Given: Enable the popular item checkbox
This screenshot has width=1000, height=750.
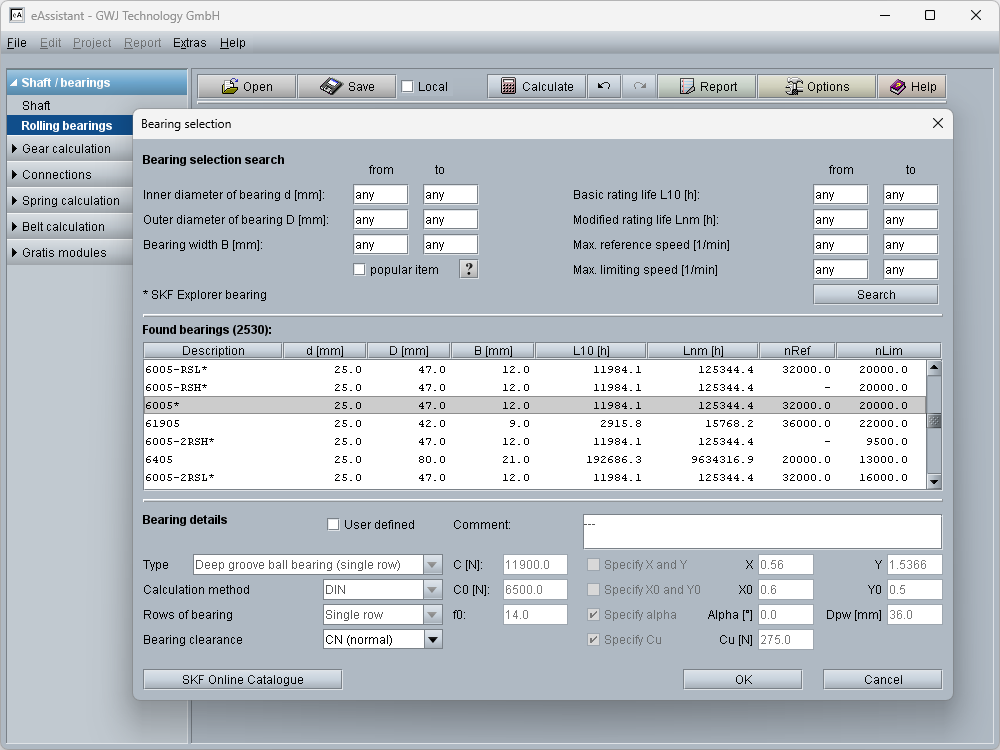Looking at the screenshot, I should coord(359,270).
